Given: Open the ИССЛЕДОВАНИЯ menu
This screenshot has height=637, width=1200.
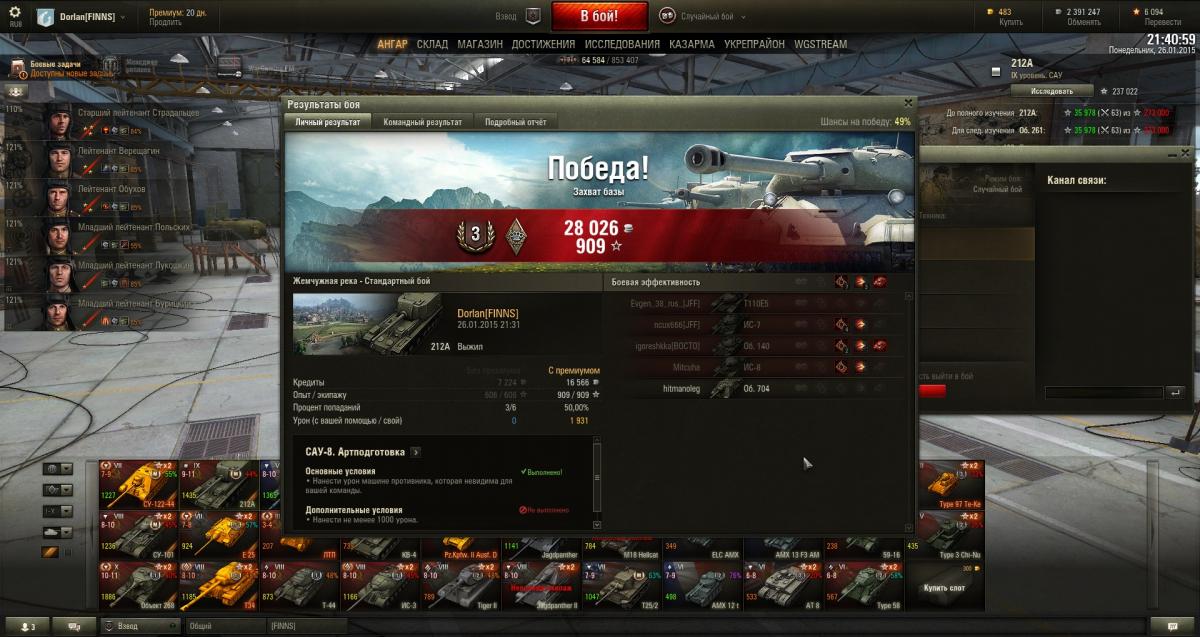Looking at the screenshot, I should 622,44.
